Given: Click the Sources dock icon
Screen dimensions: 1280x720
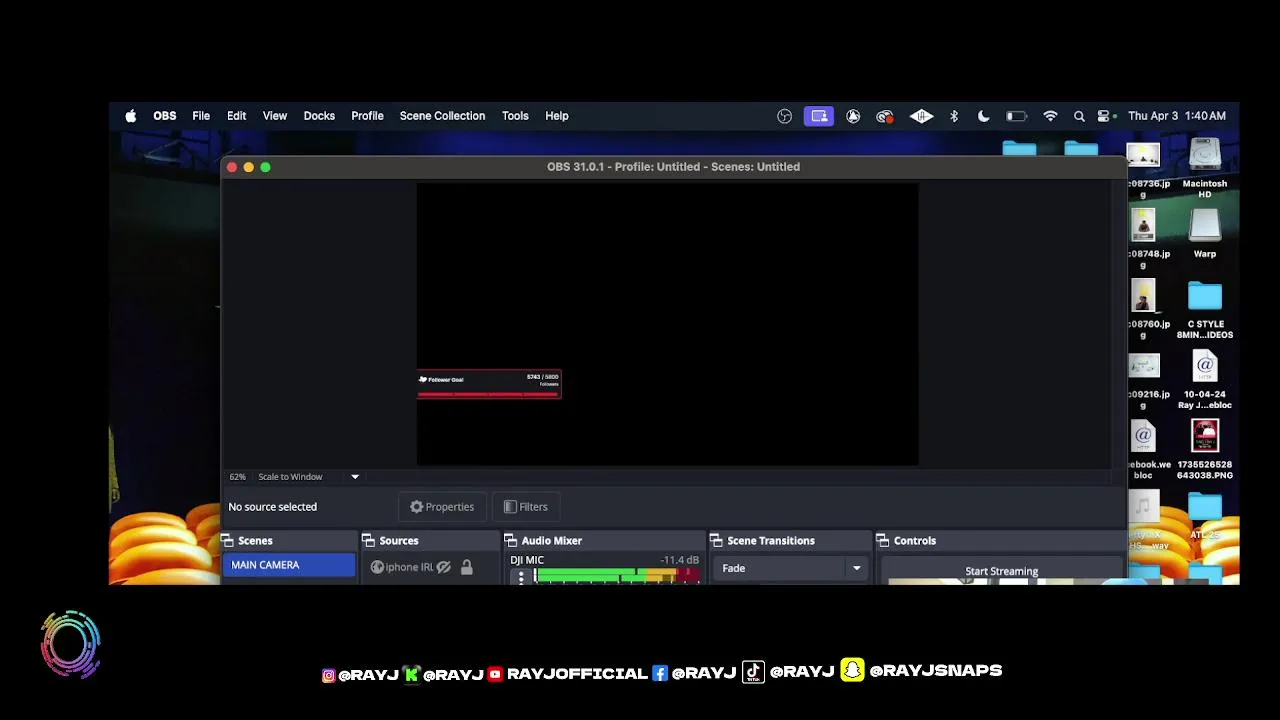Looking at the screenshot, I should point(368,541).
